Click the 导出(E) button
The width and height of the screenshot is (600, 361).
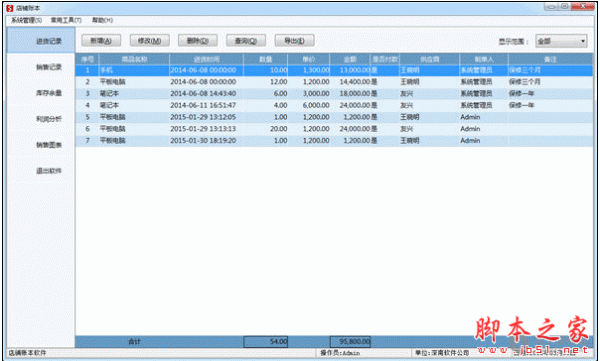[x=295, y=41]
